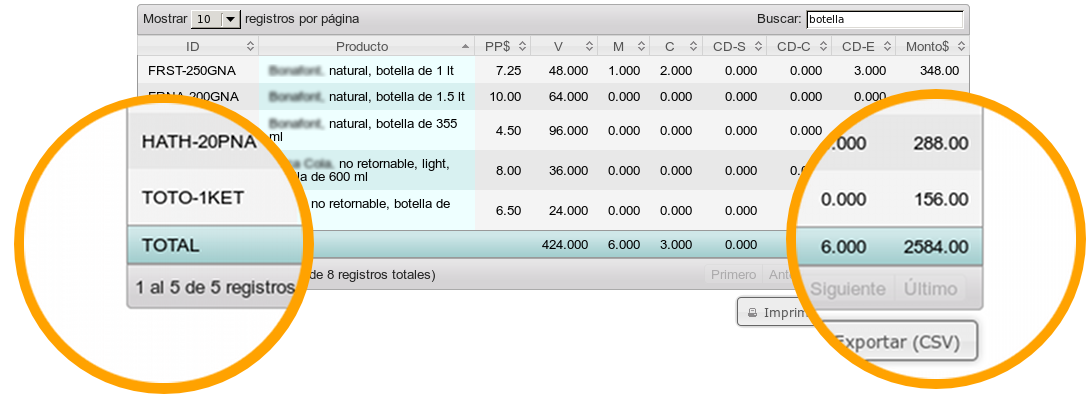The width and height of the screenshot is (1091, 399).
Task: Click the 4.50 price cell
Action: [x=509, y=130]
